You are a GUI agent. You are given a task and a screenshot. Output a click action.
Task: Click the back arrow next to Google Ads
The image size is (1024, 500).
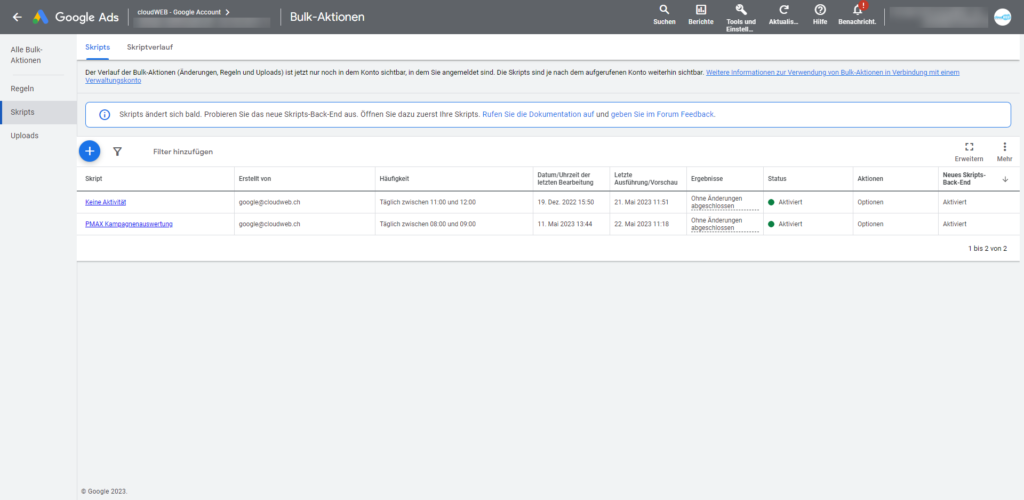coord(17,17)
